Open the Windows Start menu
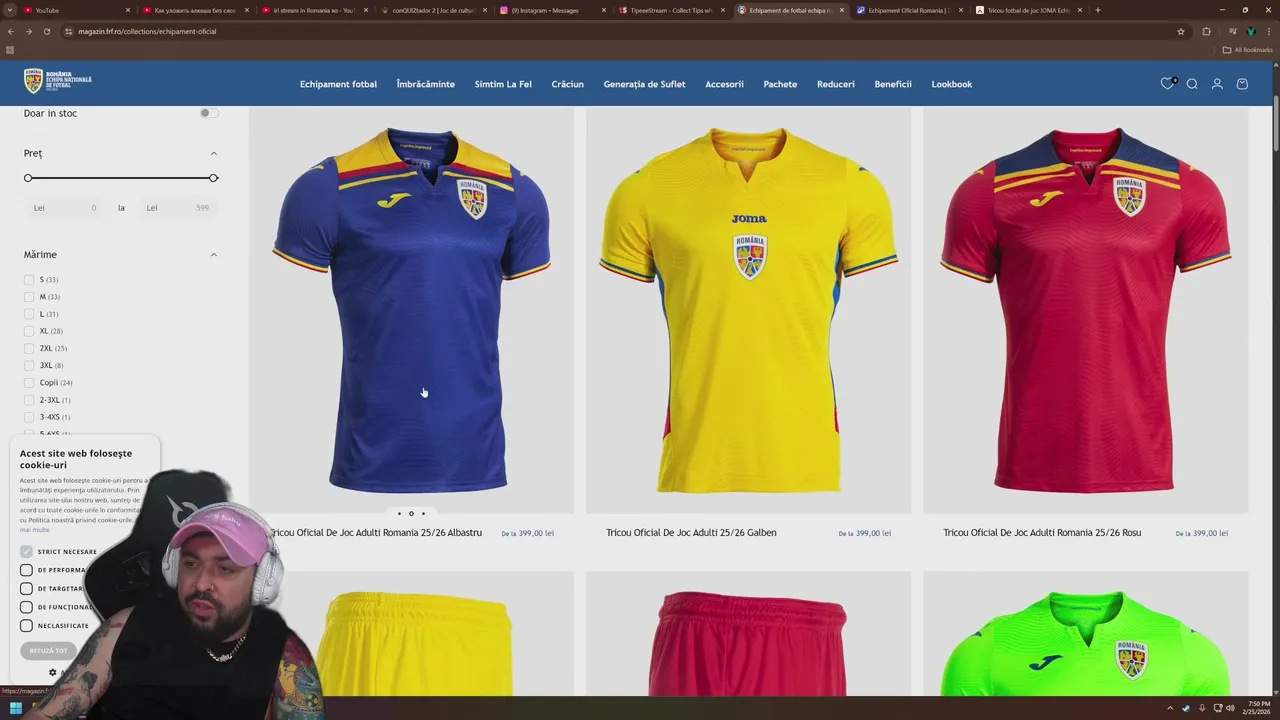 16,709
